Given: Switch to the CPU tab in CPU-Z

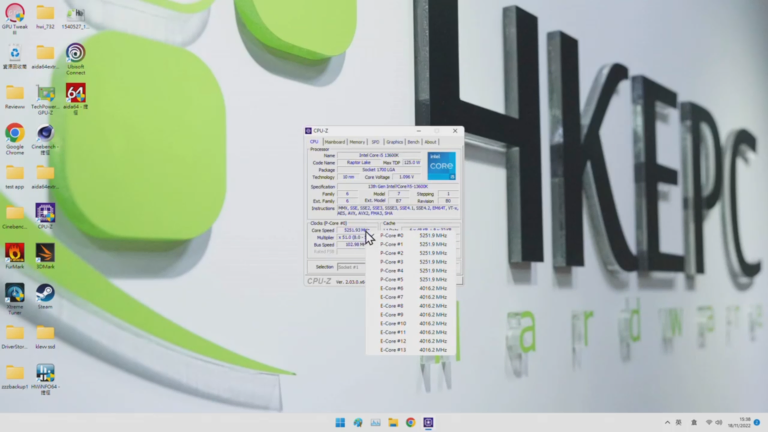Looking at the screenshot, I should pyautogui.click(x=314, y=142).
